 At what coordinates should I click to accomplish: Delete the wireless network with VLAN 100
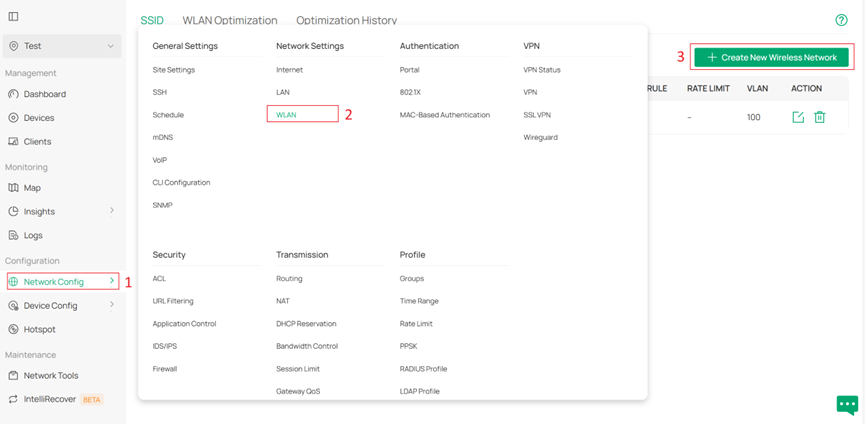pyautogui.click(x=820, y=117)
